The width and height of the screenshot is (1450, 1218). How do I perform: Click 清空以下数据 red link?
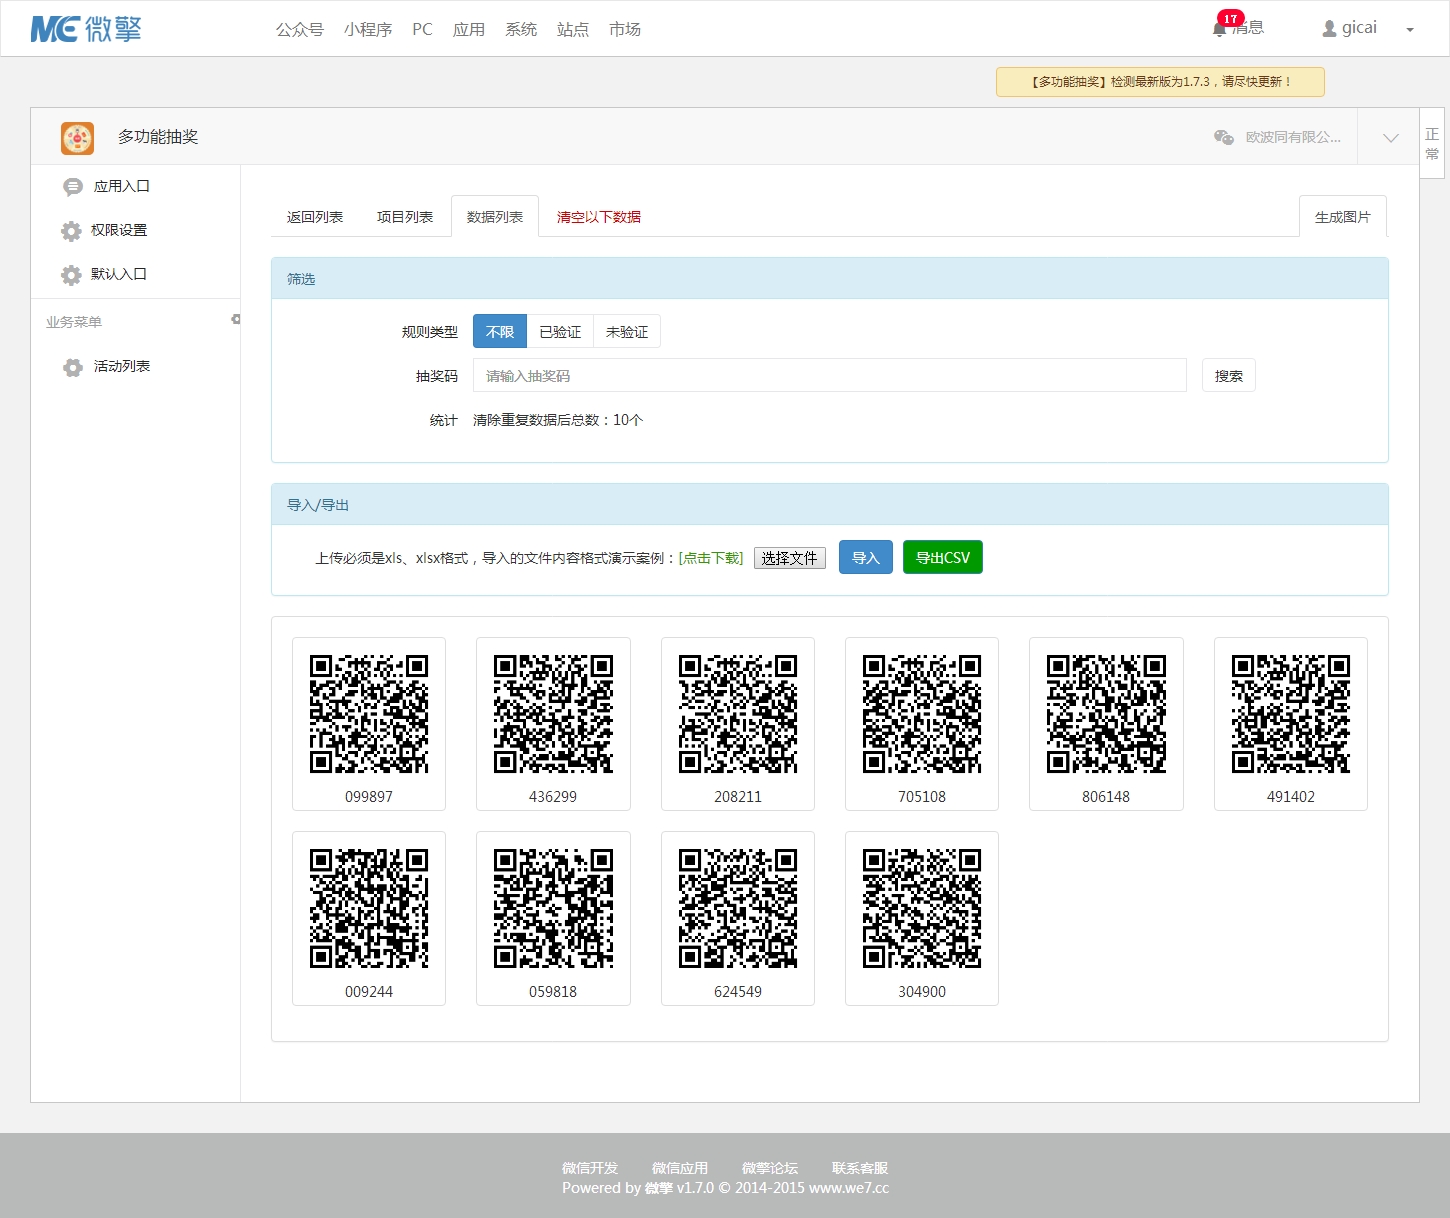[599, 217]
